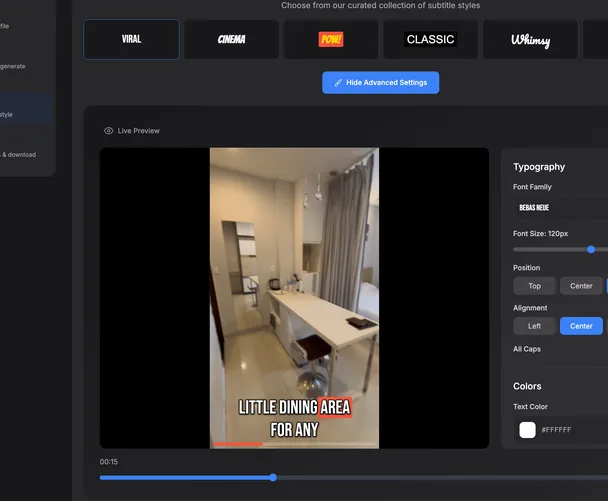This screenshot has height=501, width=608.
Task: Select Center alignment option
Action: click(581, 326)
